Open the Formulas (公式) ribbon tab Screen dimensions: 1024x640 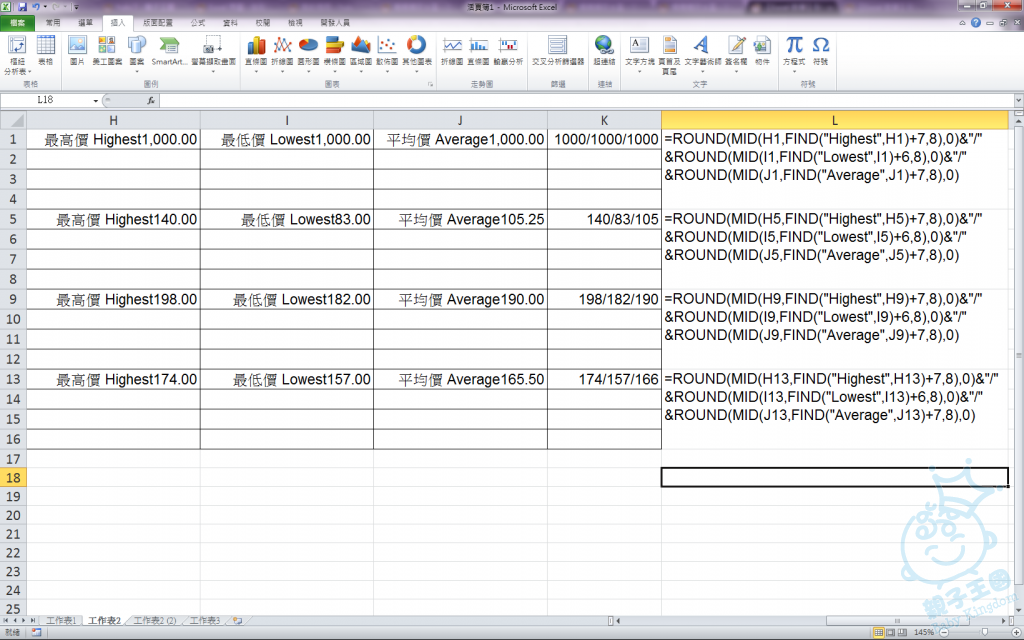click(x=198, y=21)
